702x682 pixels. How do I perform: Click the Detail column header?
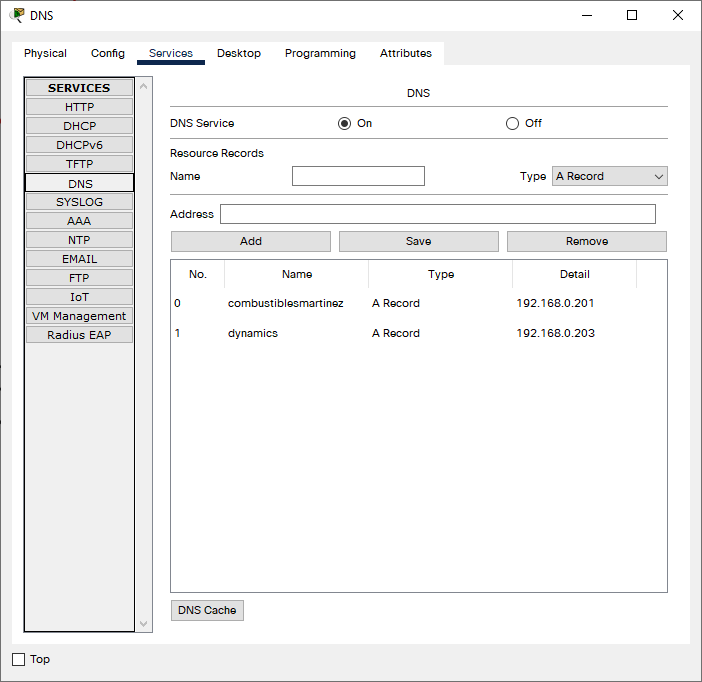point(574,275)
